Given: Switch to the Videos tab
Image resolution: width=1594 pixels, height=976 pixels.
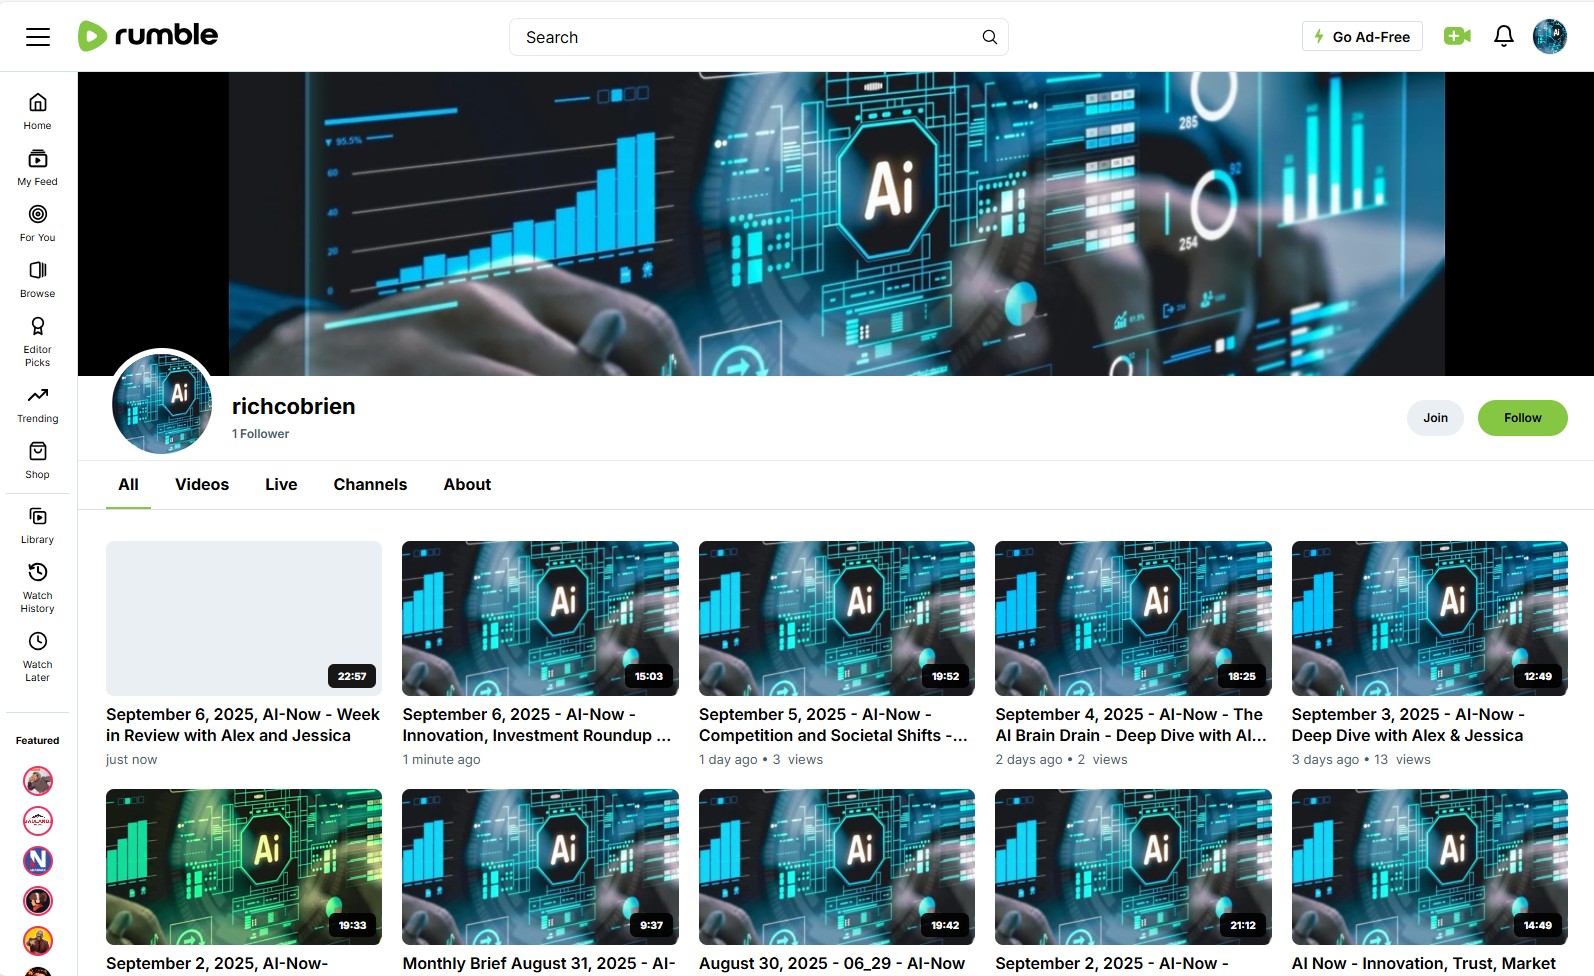Looking at the screenshot, I should coord(202,485).
